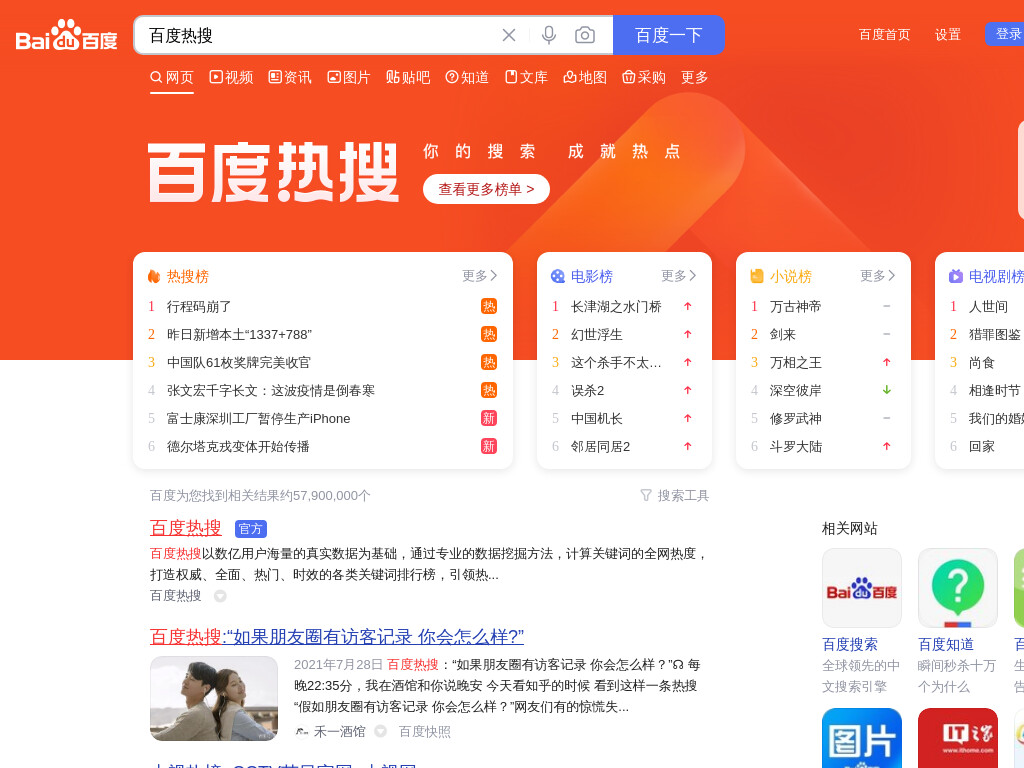Viewport: 1024px width, 768px height.
Task: Switch to the 资讯 tab
Action: point(290,78)
